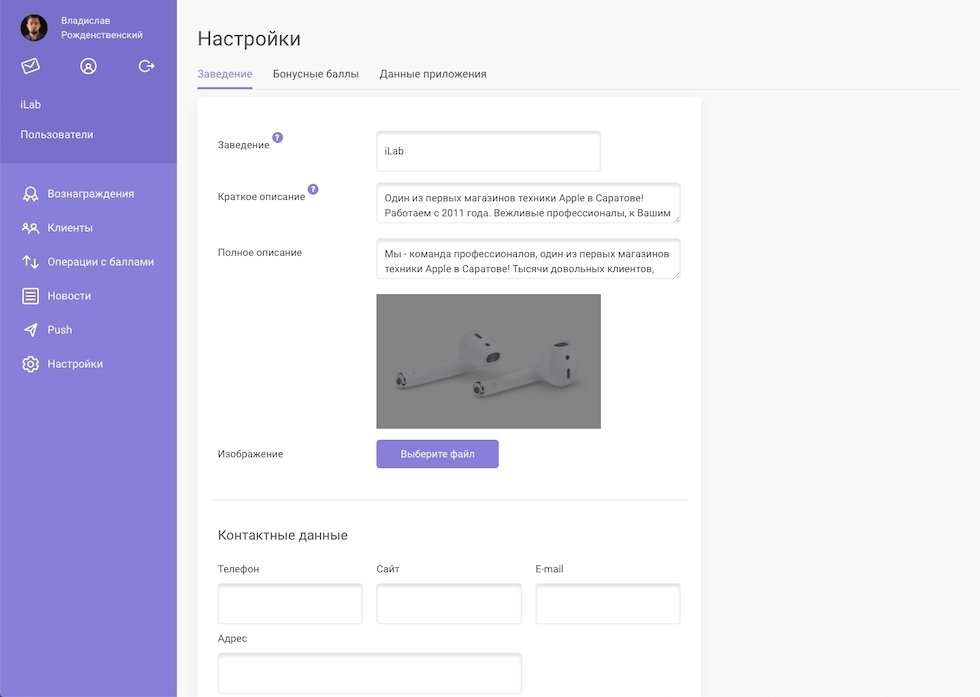
Task: Click into Полное описание text area
Action: [528, 258]
